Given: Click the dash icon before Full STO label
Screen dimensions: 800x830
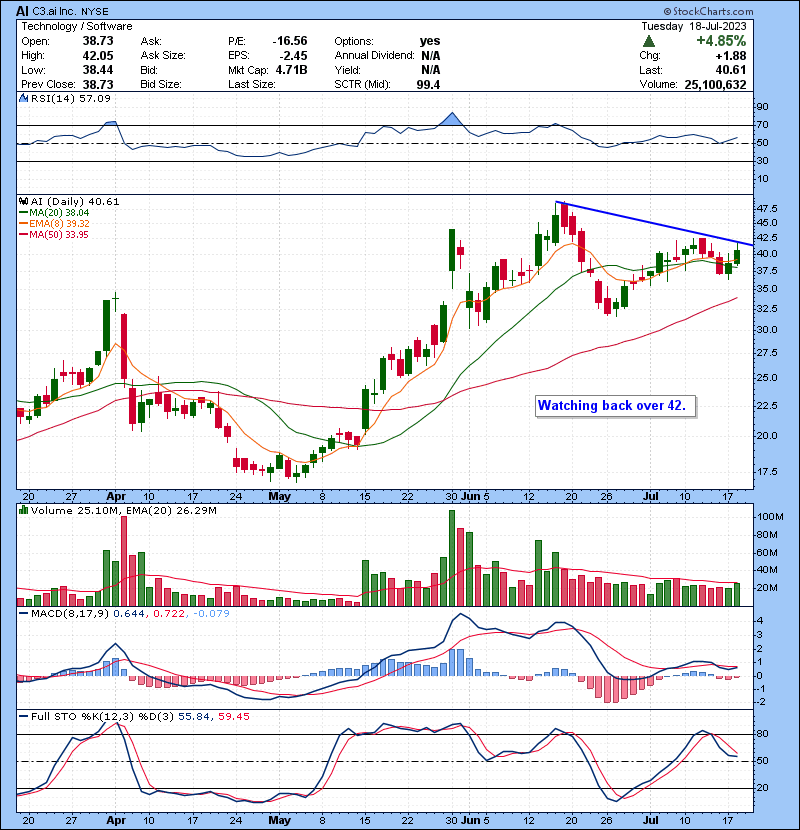Looking at the screenshot, I should point(23,716).
